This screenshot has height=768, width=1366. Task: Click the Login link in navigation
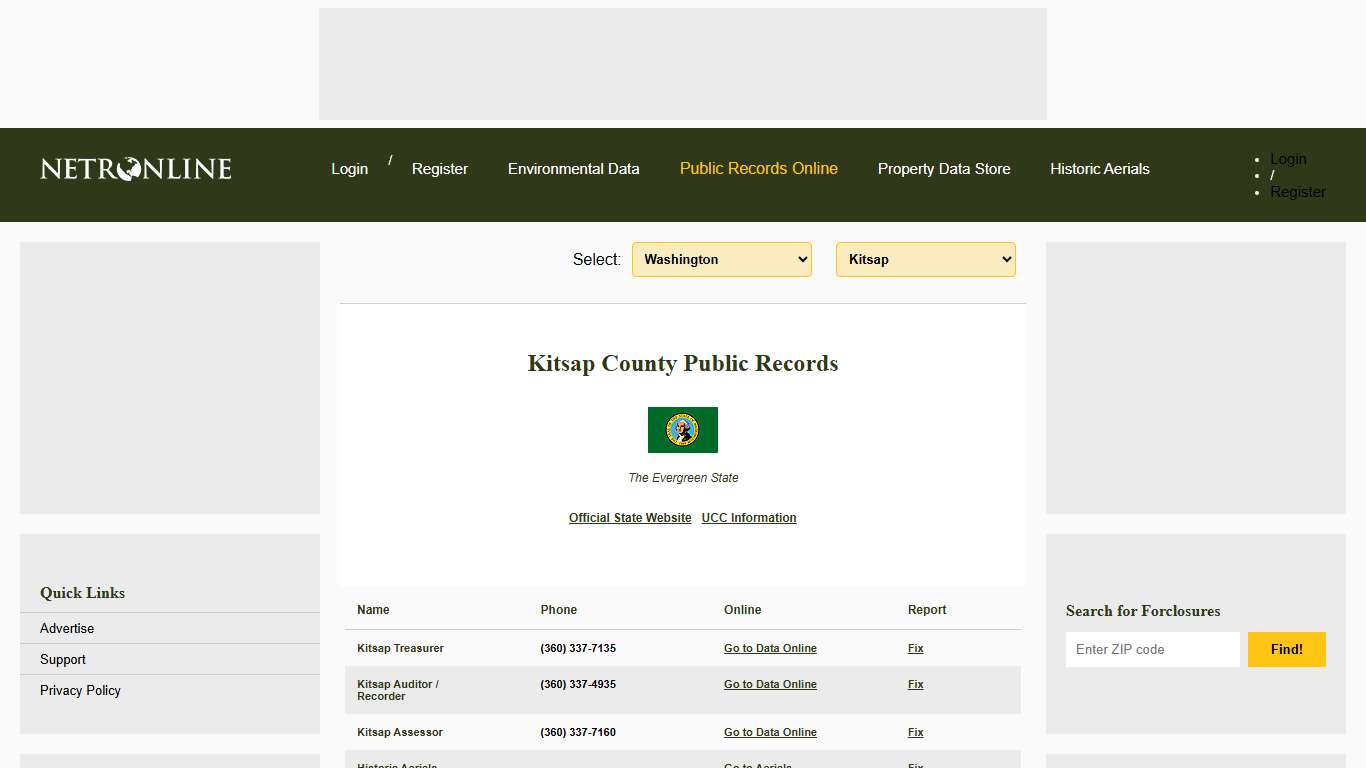[349, 169]
